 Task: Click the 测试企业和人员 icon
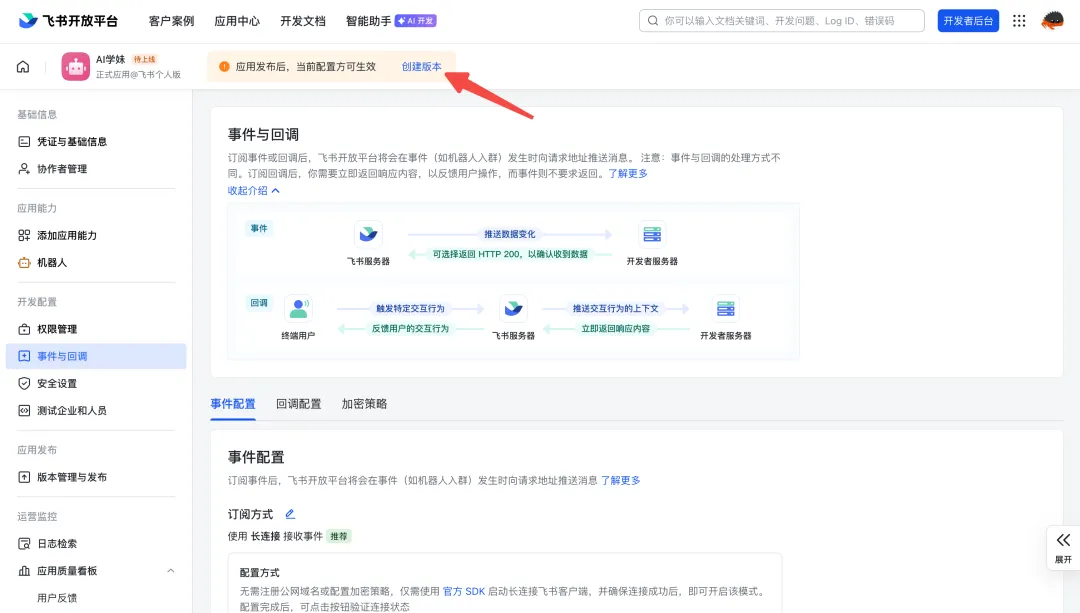tap(24, 411)
